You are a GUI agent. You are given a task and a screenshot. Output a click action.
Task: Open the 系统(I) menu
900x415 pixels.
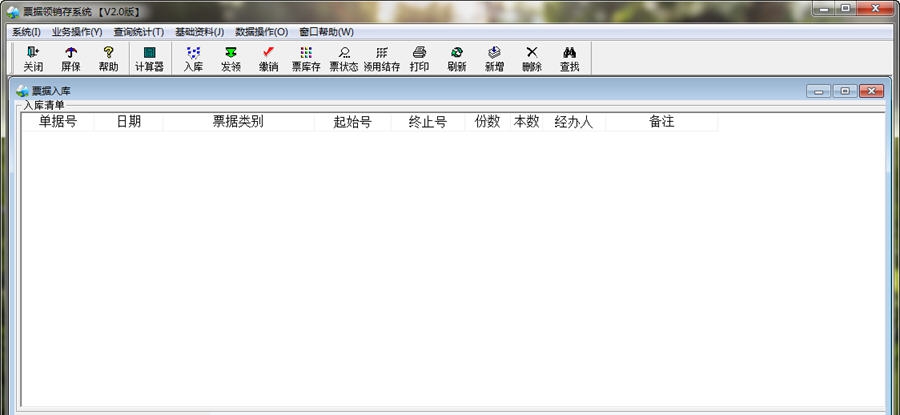26,32
